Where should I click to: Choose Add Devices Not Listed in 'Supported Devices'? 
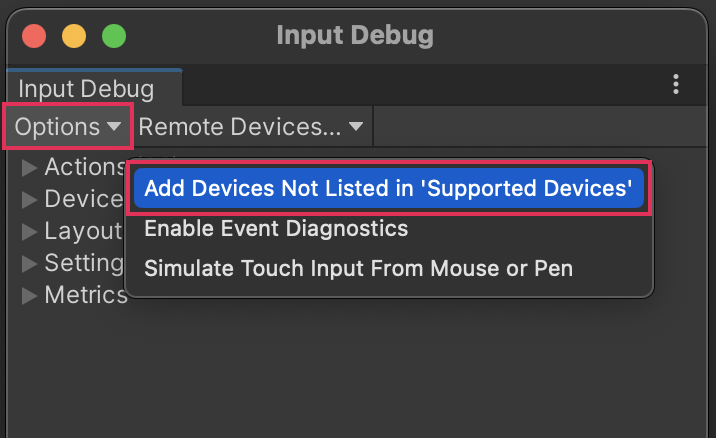coord(388,189)
